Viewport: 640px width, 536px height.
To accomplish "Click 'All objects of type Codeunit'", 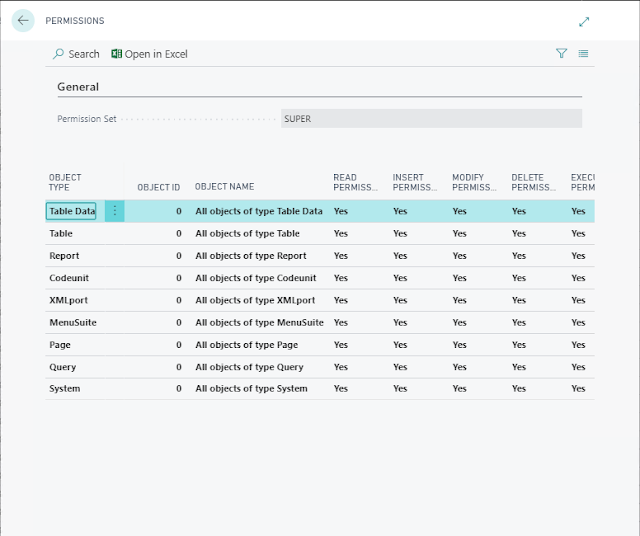I will tap(256, 278).
